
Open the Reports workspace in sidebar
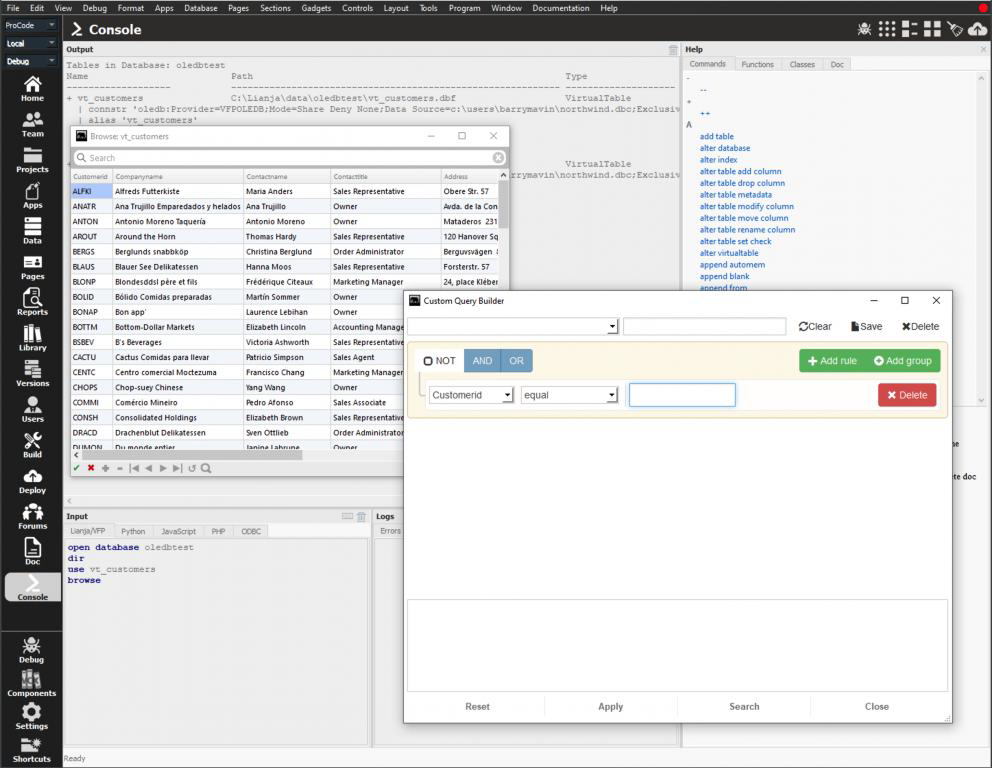tap(32, 301)
